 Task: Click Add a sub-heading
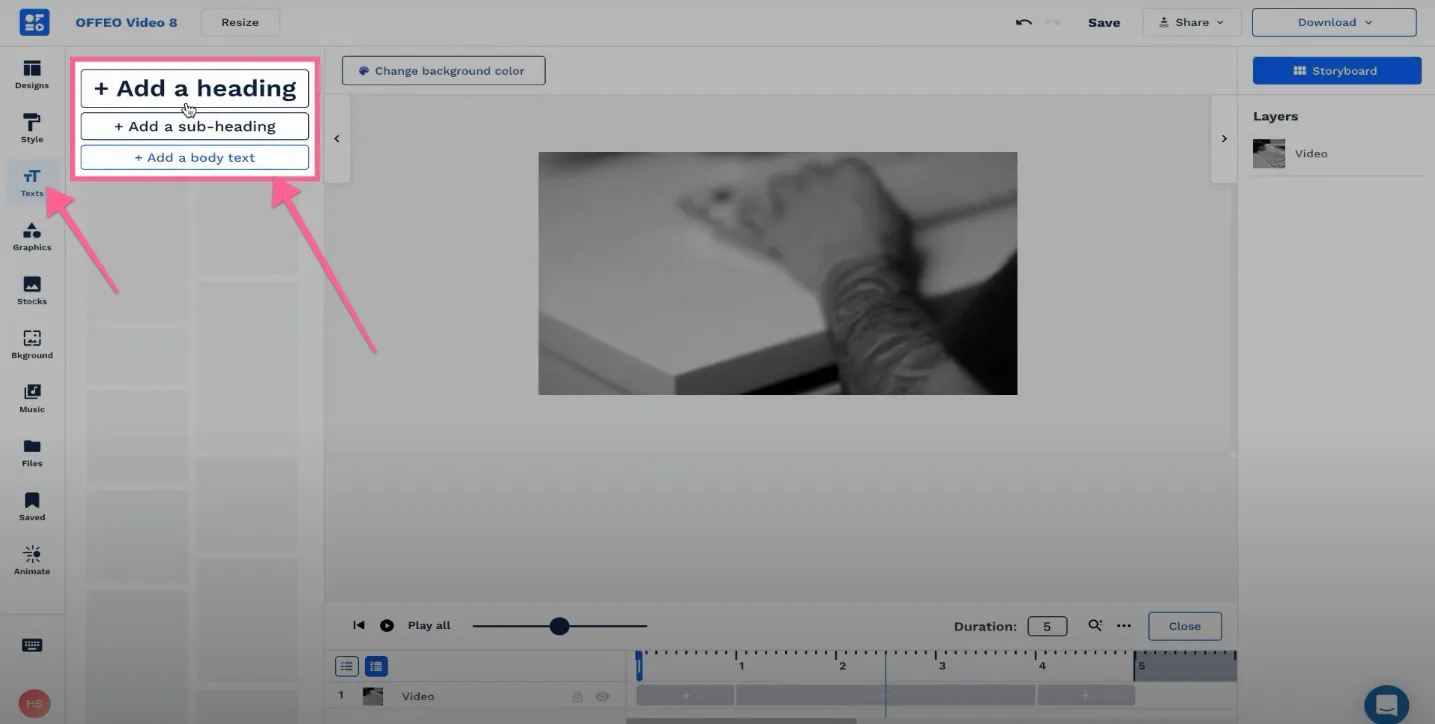(x=195, y=126)
